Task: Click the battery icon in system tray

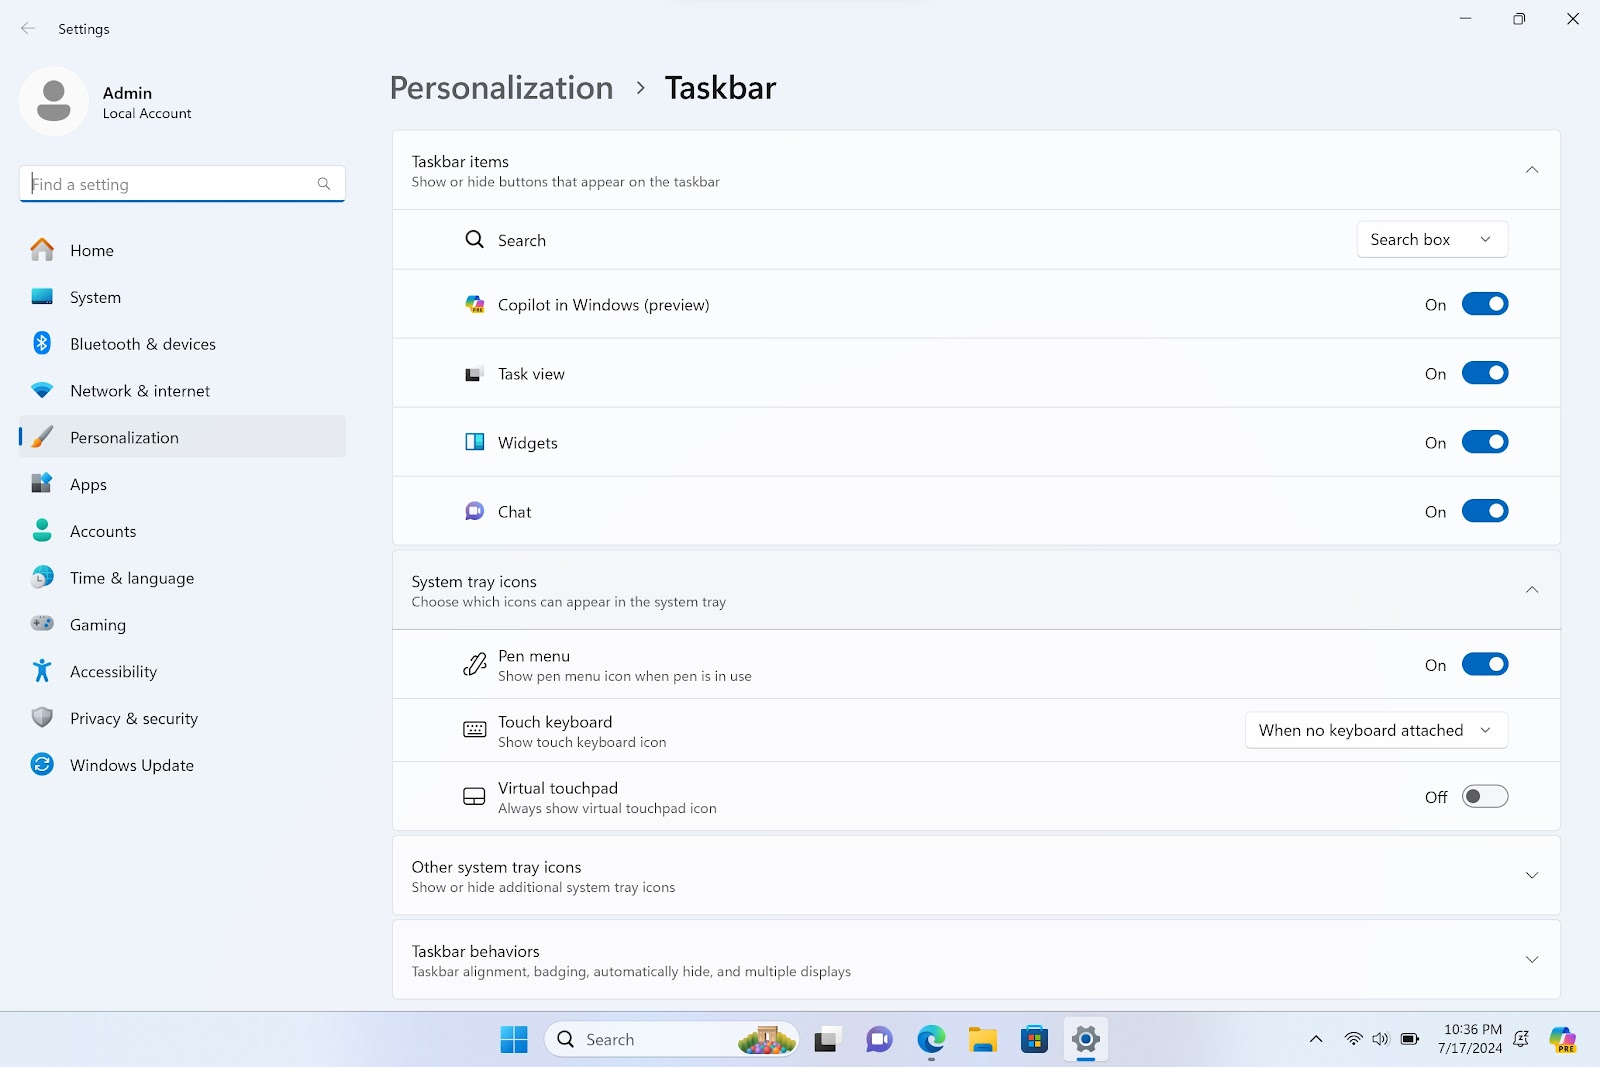Action: (1410, 1040)
